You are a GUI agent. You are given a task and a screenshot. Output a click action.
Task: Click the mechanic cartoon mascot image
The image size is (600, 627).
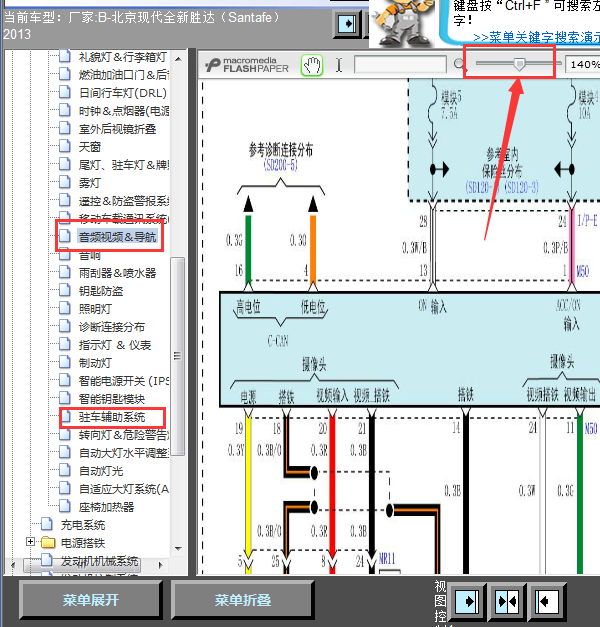[402, 23]
